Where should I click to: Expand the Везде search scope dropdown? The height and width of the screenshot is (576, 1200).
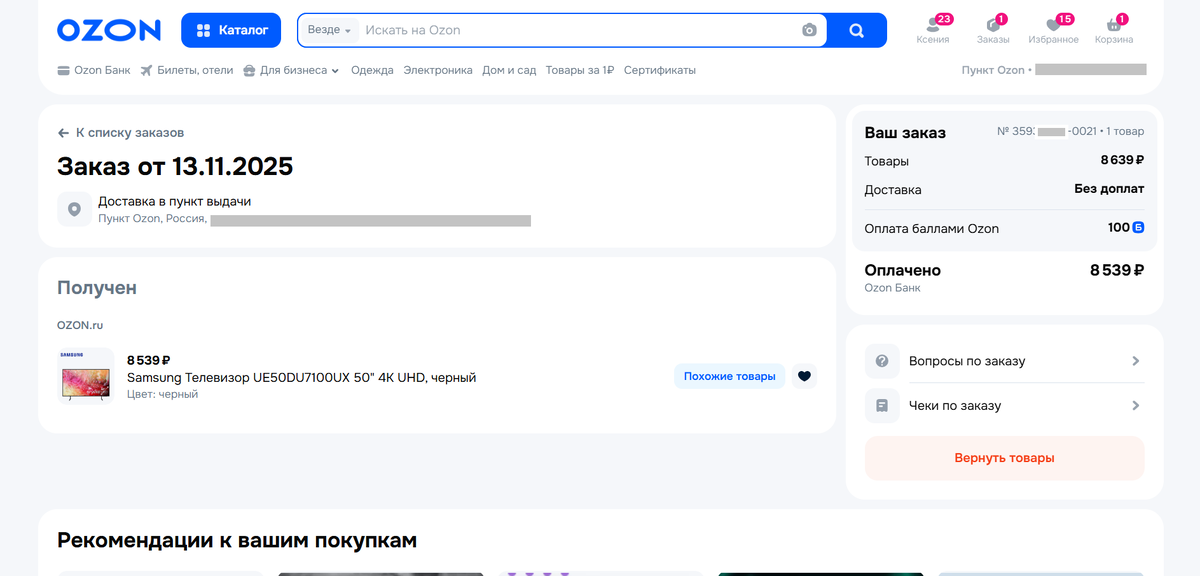pyautogui.click(x=329, y=30)
